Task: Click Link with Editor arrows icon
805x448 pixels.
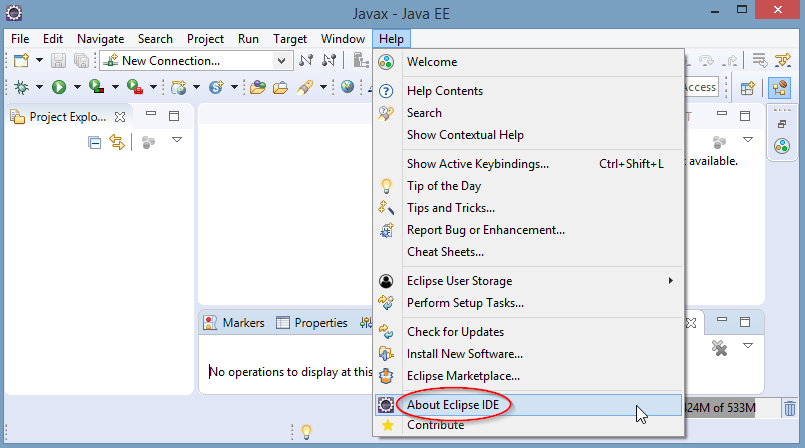Action: click(x=117, y=143)
